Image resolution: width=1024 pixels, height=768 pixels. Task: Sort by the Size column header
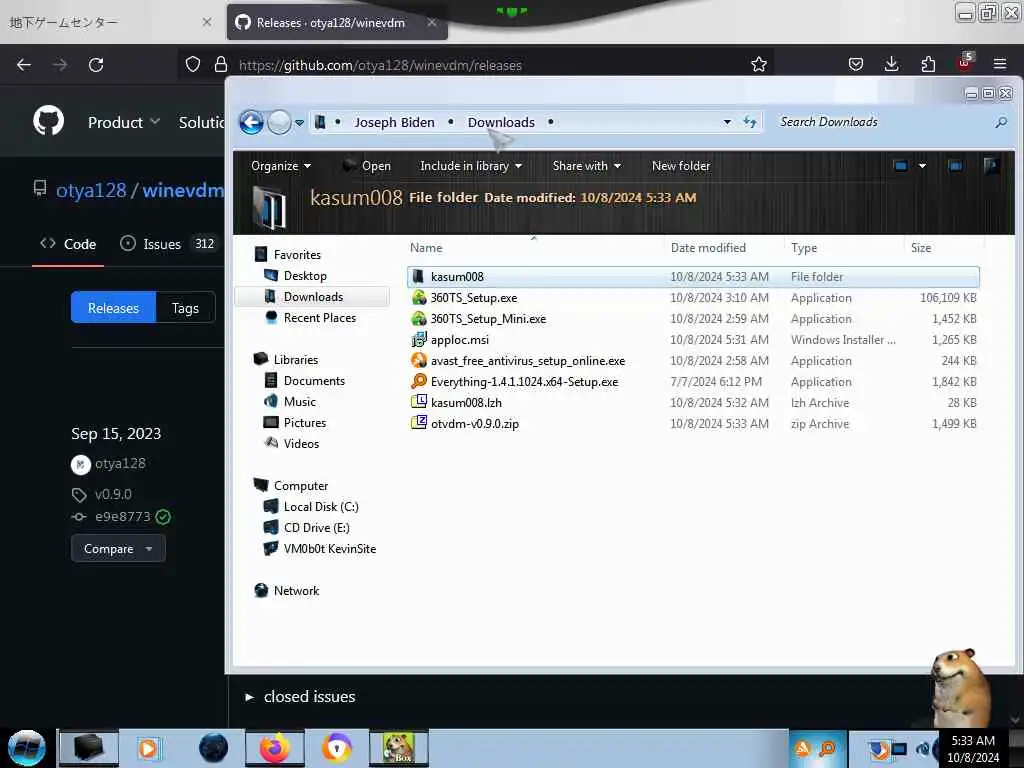pyautogui.click(x=921, y=248)
